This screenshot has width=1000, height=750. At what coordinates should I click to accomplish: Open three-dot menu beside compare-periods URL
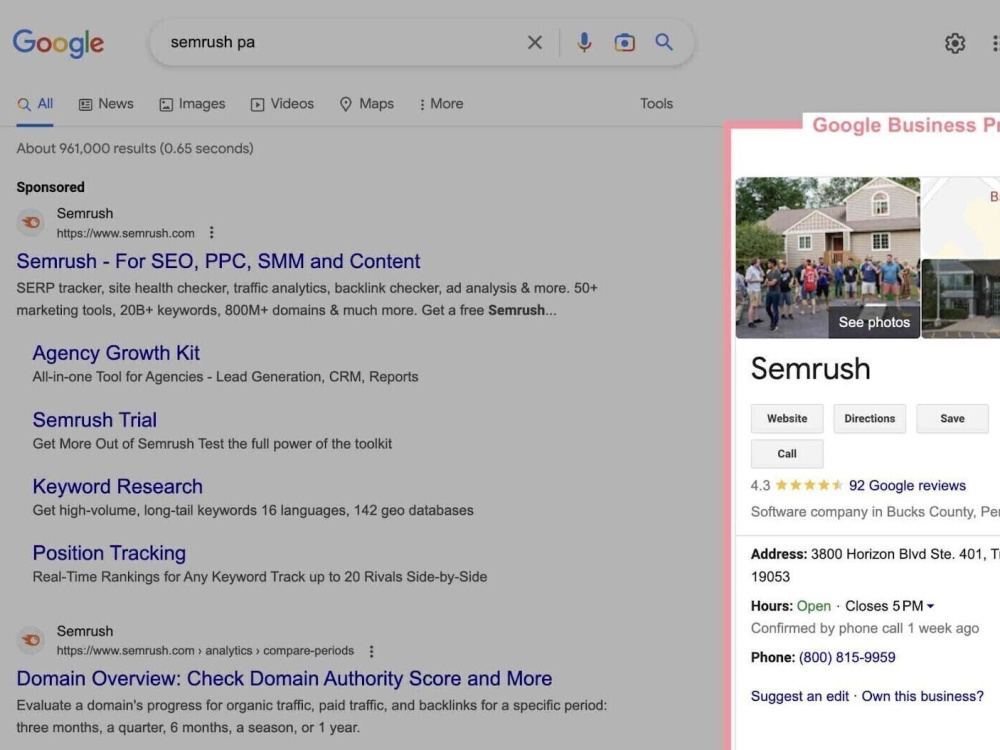[x=372, y=651]
